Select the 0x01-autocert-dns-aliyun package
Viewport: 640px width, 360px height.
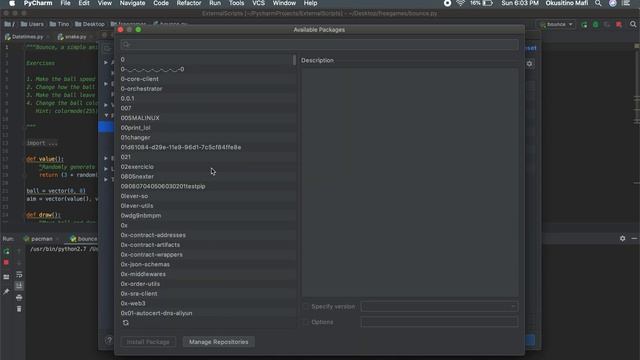click(207, 313)
